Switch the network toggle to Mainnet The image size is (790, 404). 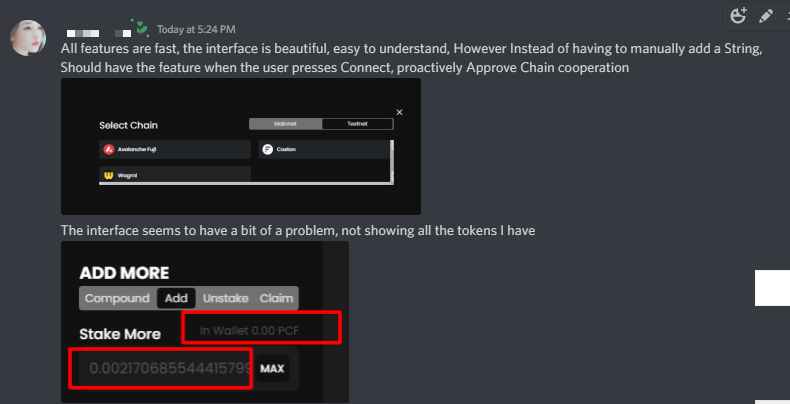point(285,124)
